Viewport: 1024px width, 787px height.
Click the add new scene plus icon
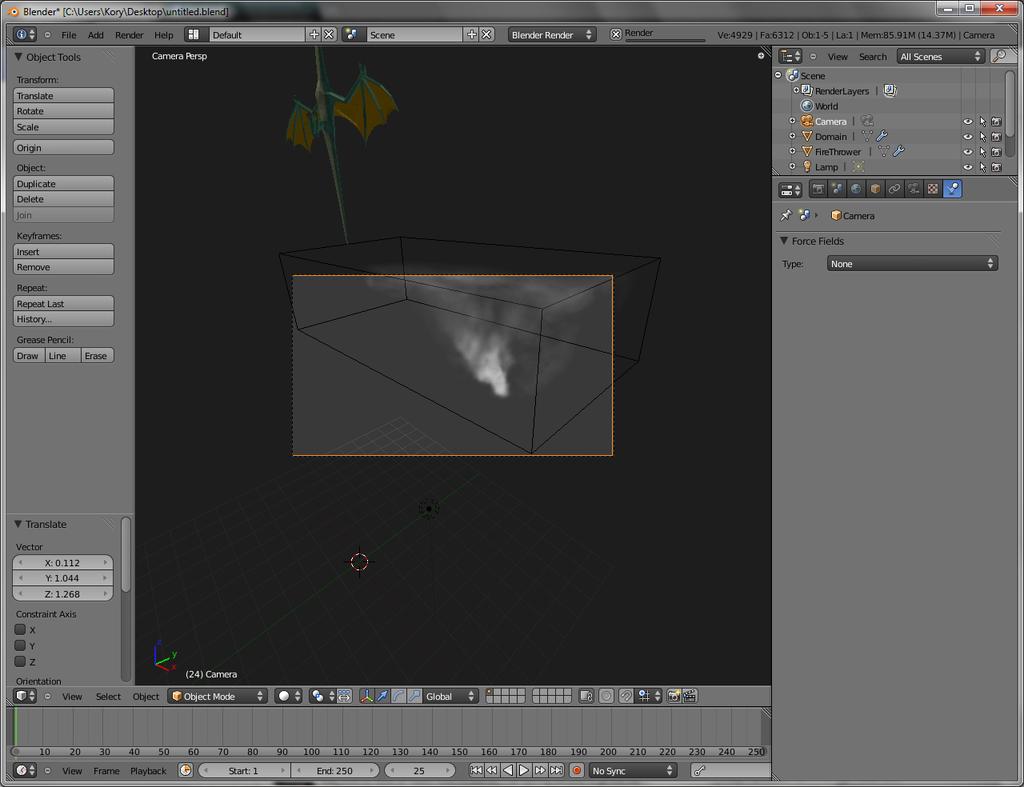coord(472,35)
